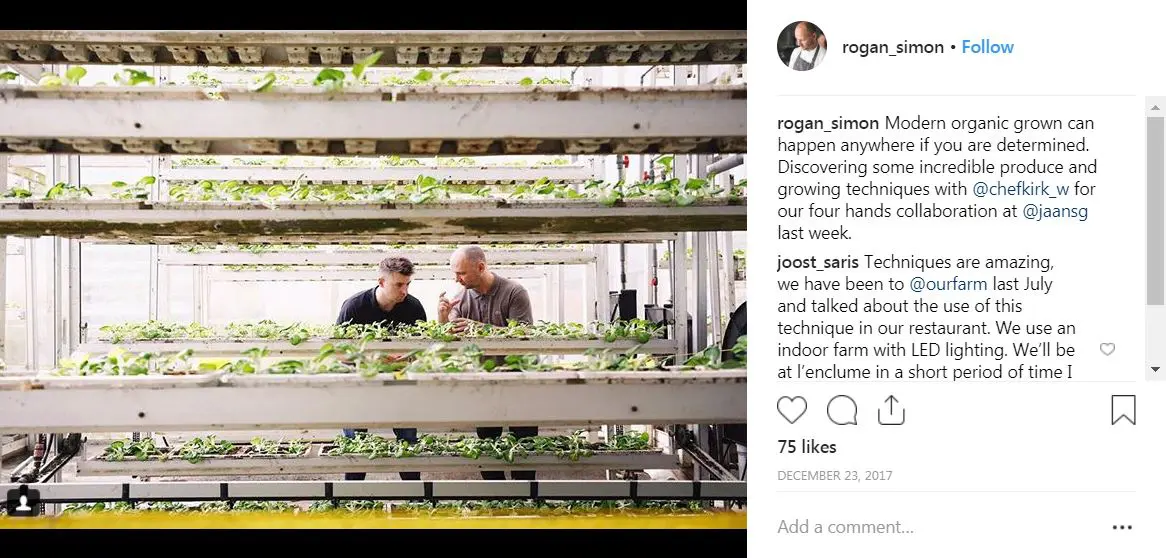View joost_saris commenter profile
The image size is (1166, 558).
(818, 263)
